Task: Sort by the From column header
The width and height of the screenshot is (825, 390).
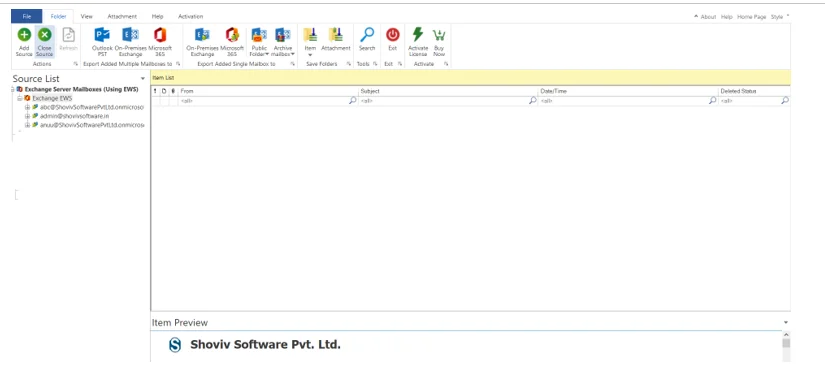Action: tap(268, 91)
